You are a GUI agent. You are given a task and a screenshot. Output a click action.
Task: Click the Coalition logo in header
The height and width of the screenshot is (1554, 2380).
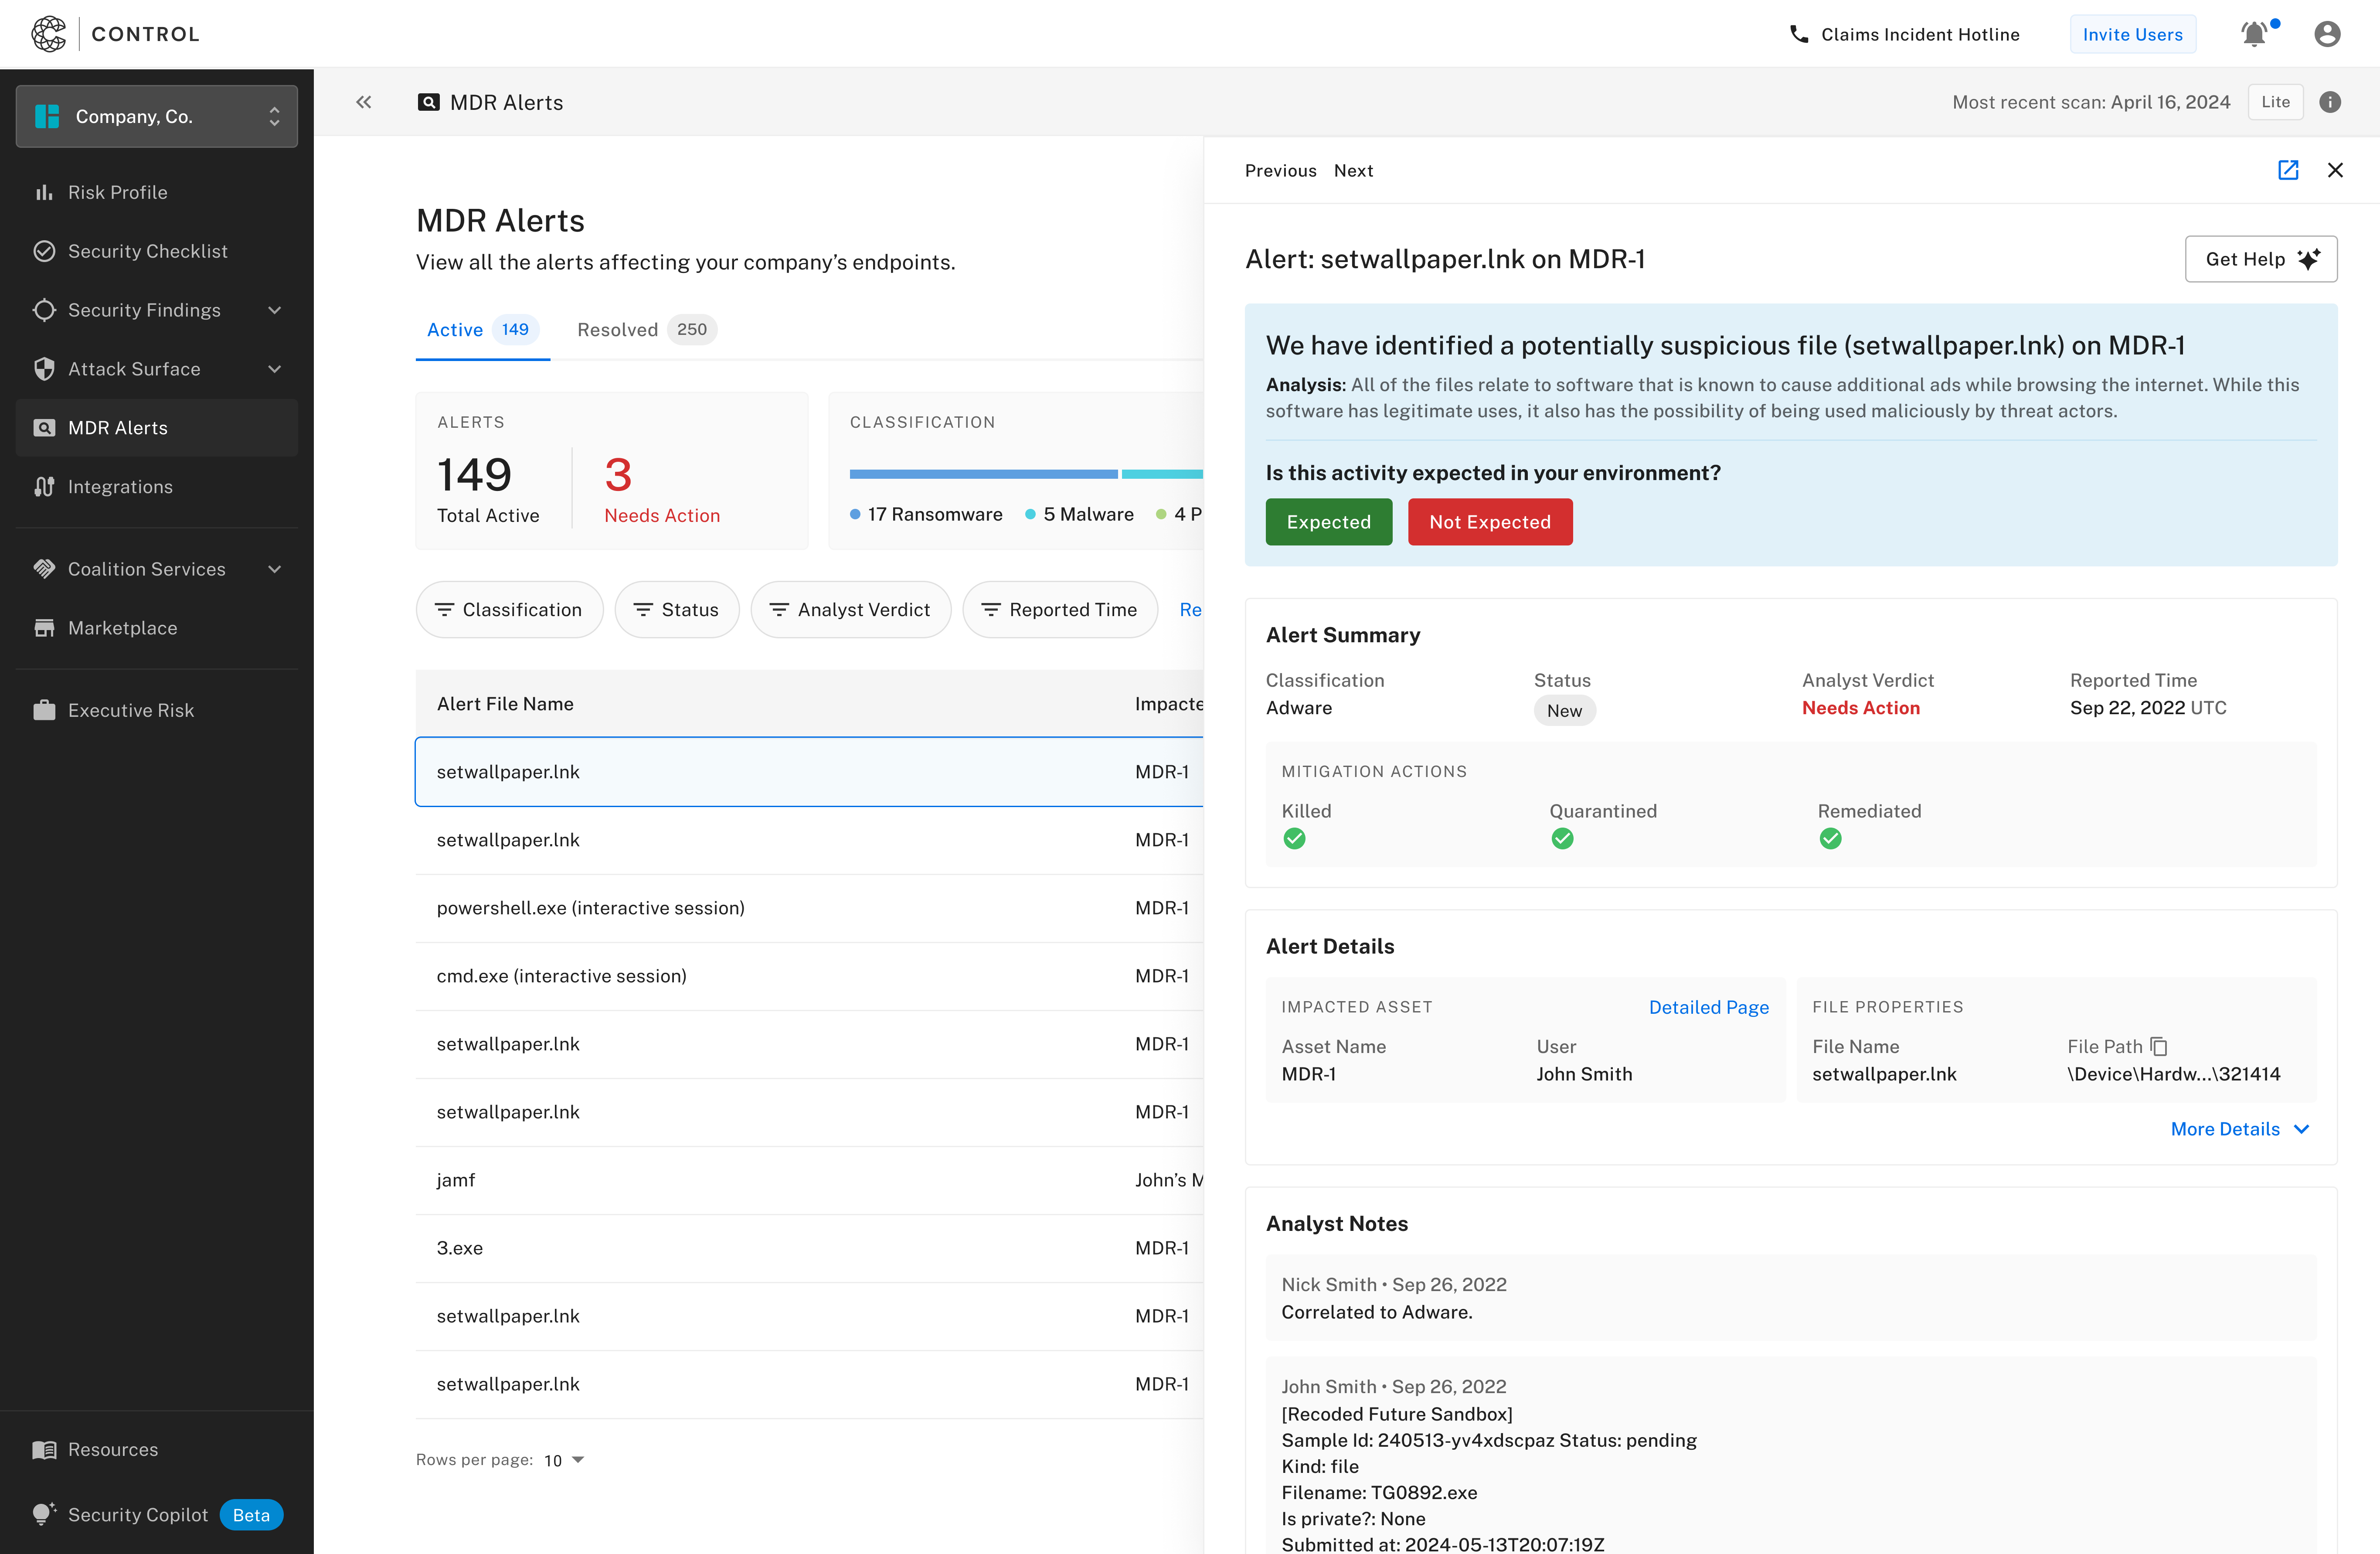coord(48,34)
